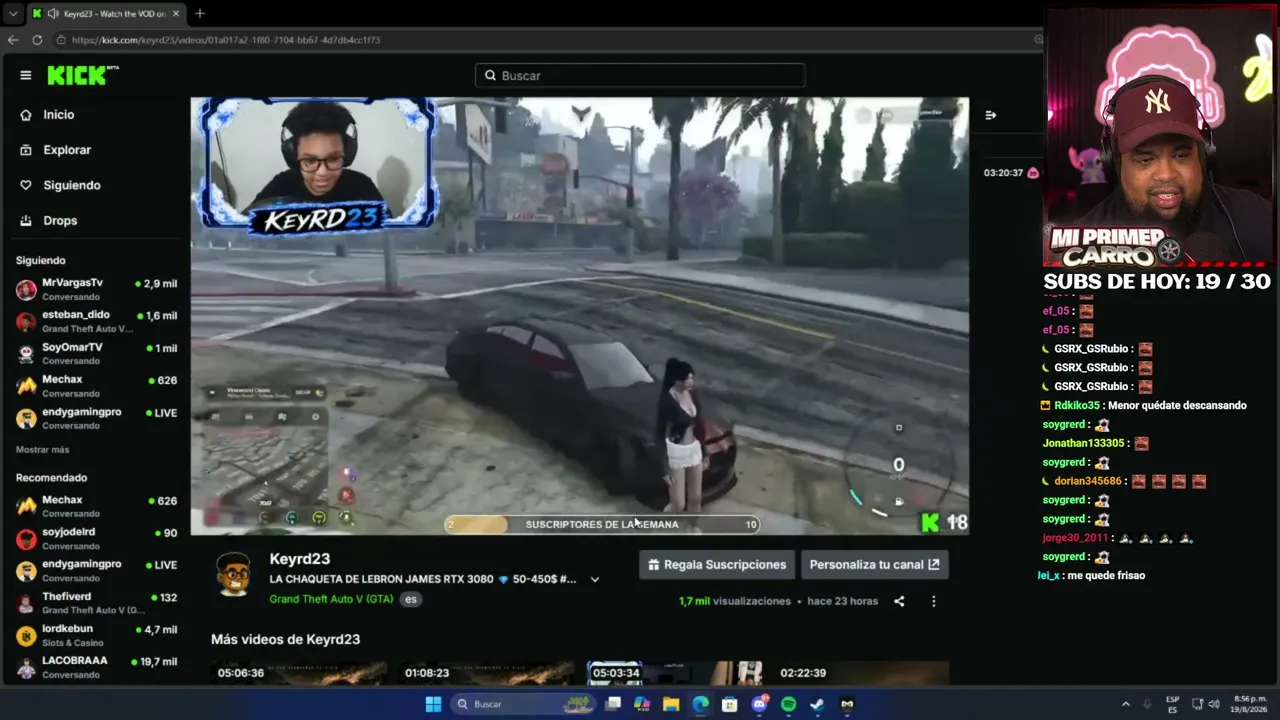Open endygamingpro channel in Siguiendo list
The image size is (1280, 720).
pos(96,418)
